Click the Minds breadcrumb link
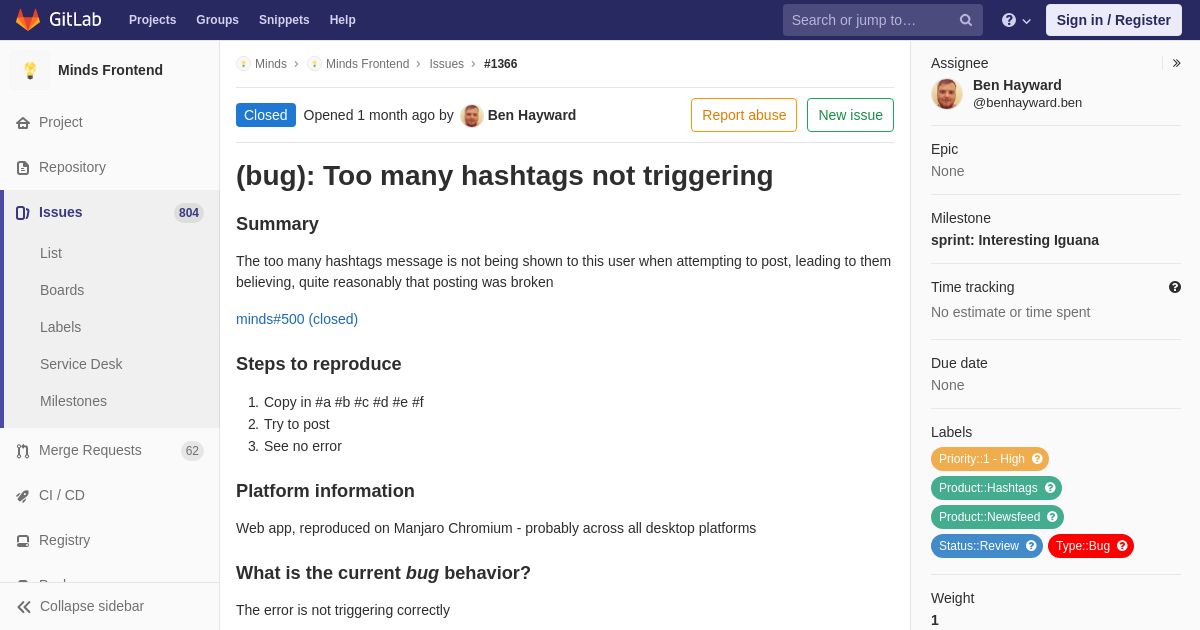 [x=271, y=64]
